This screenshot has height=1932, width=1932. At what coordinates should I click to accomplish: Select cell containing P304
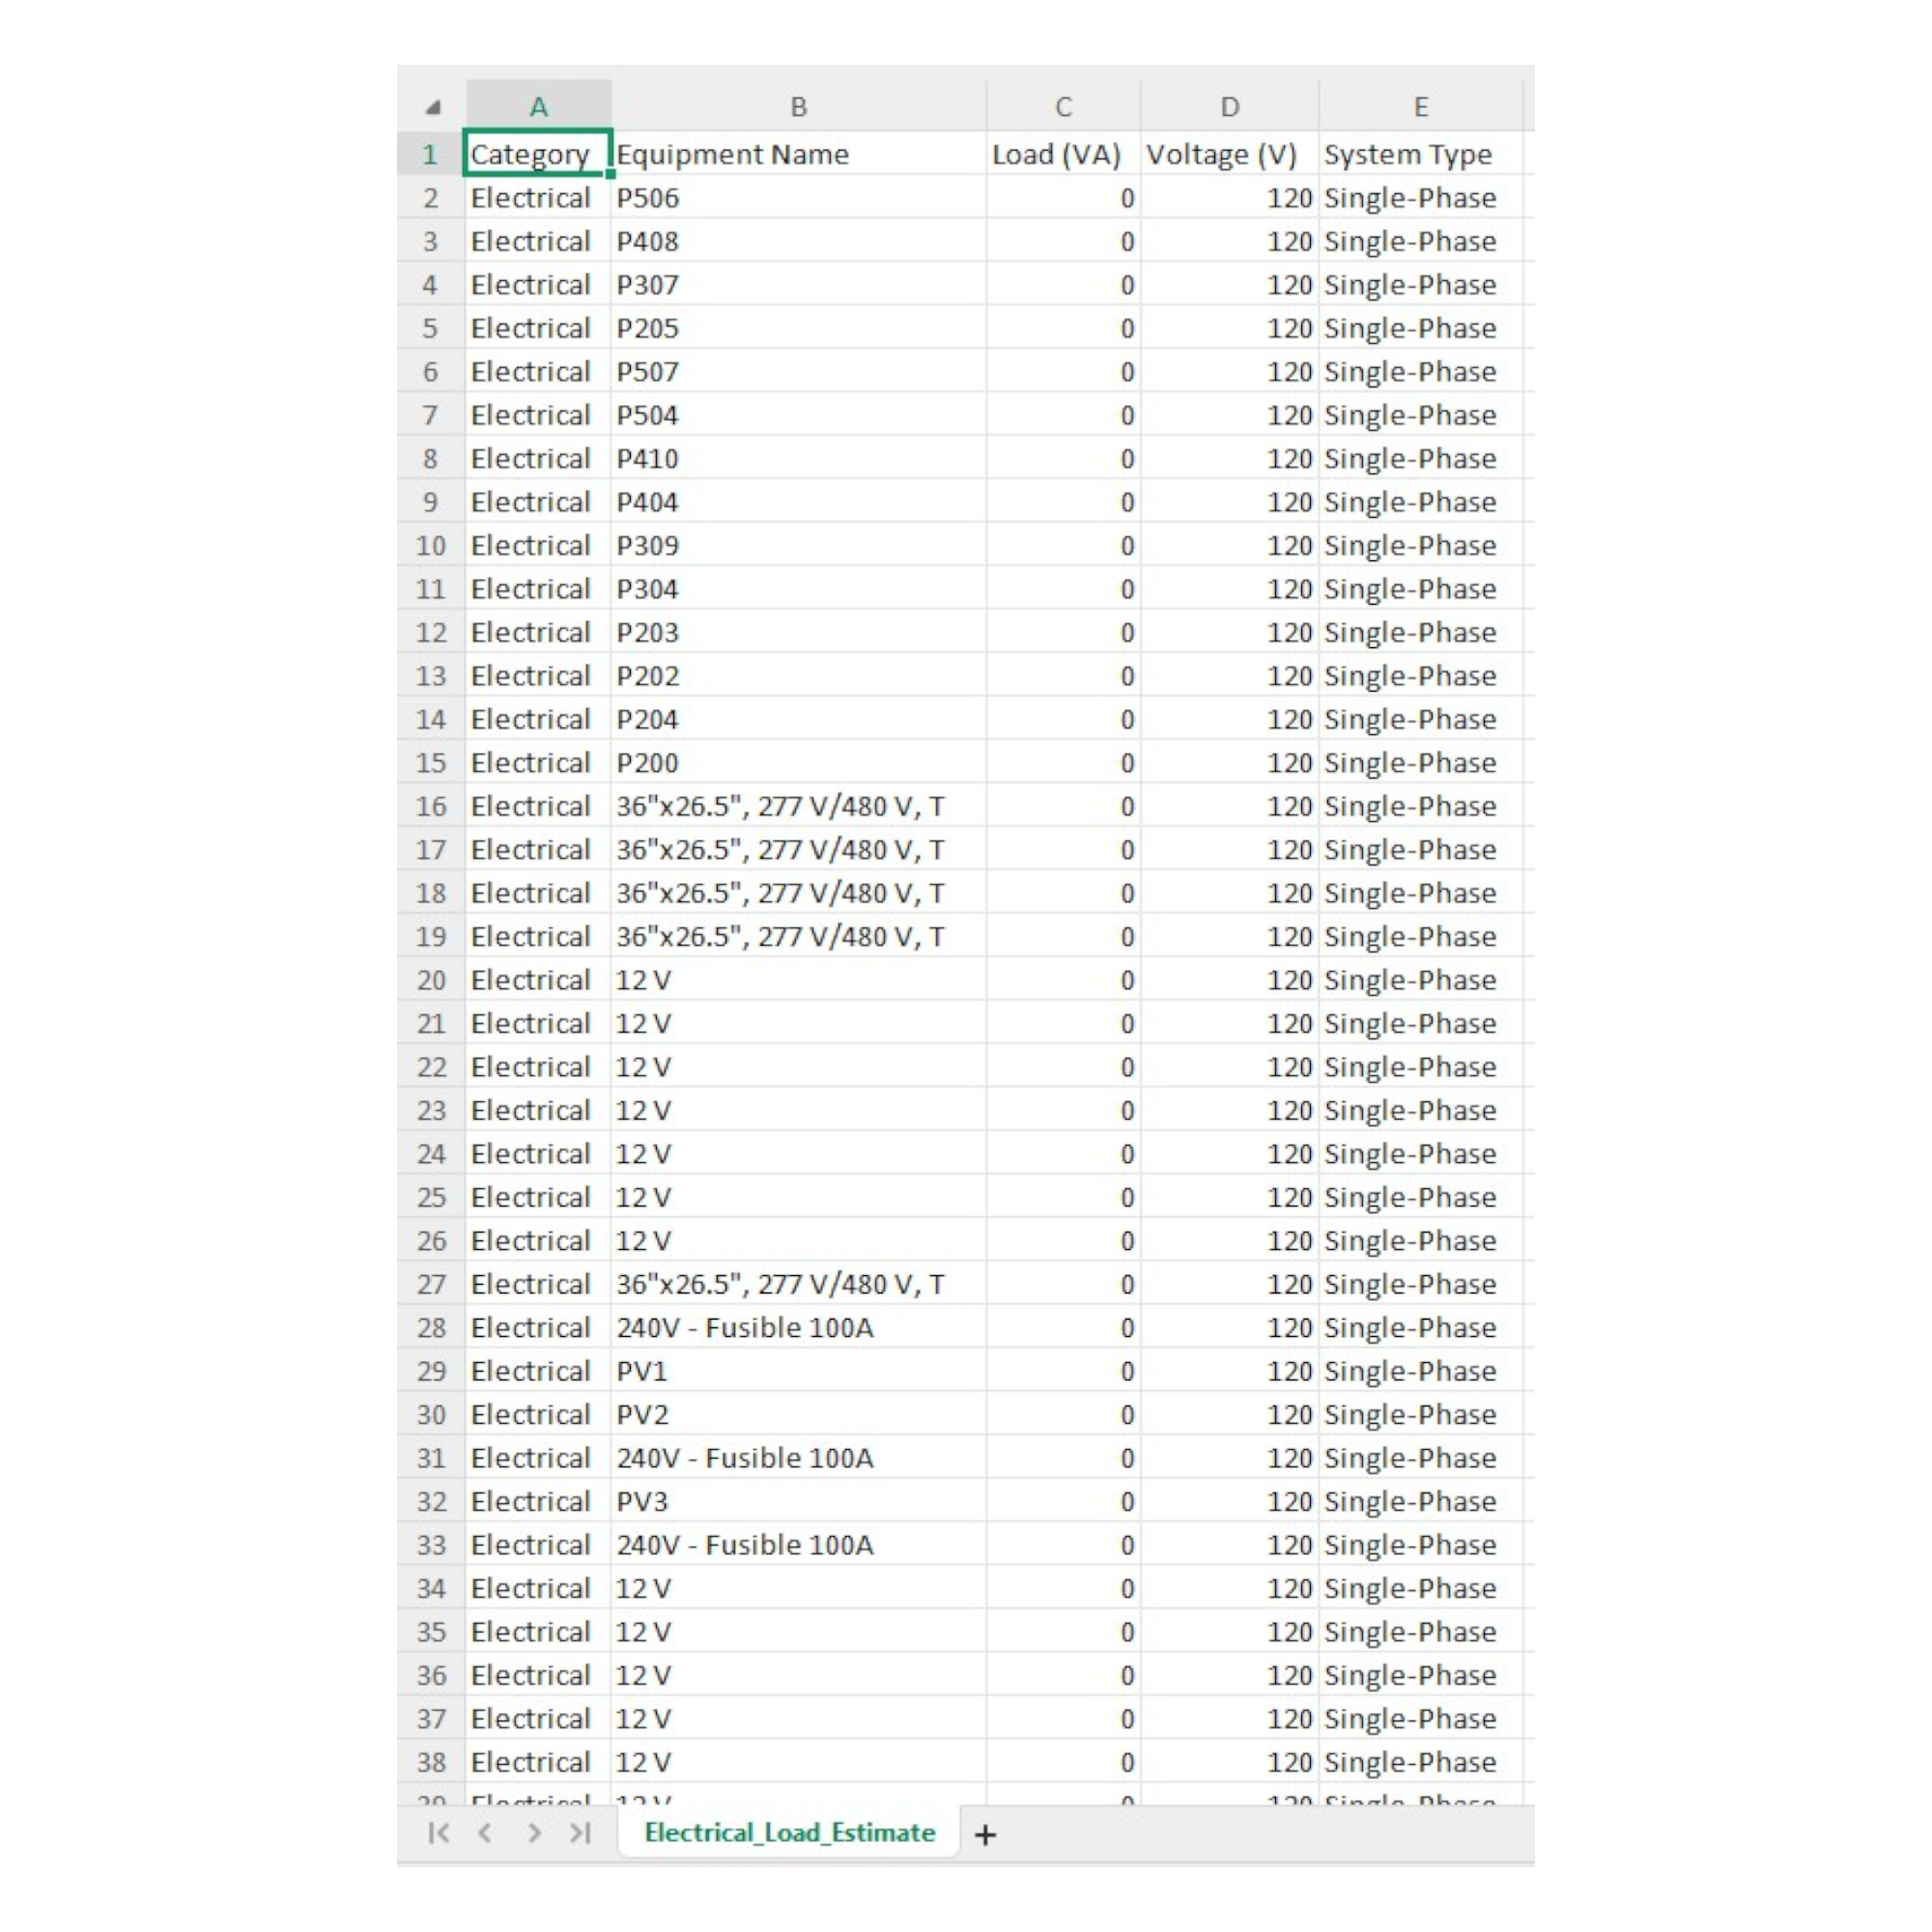coord(798,589)
